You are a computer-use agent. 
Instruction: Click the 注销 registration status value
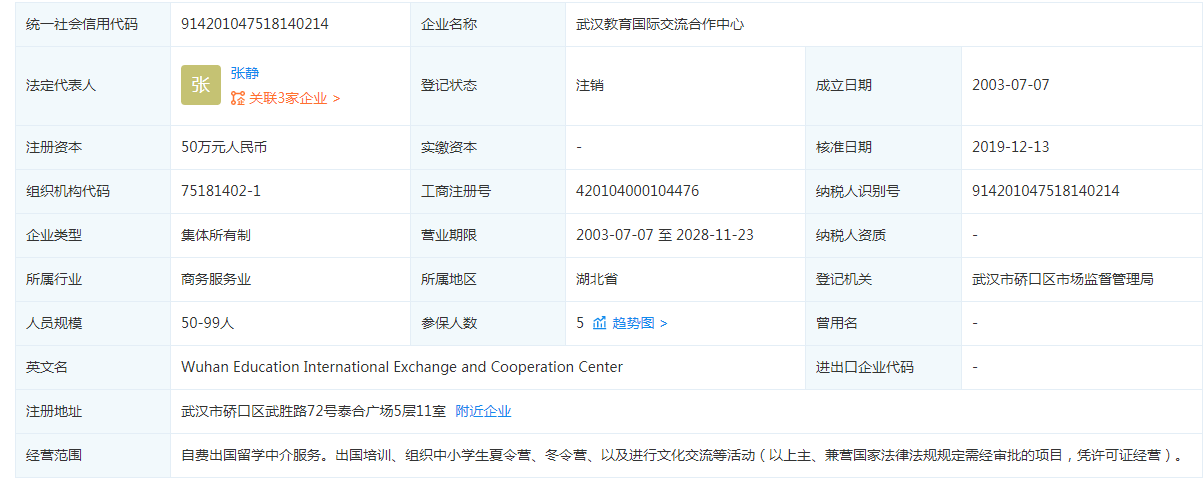pos(590,85)
